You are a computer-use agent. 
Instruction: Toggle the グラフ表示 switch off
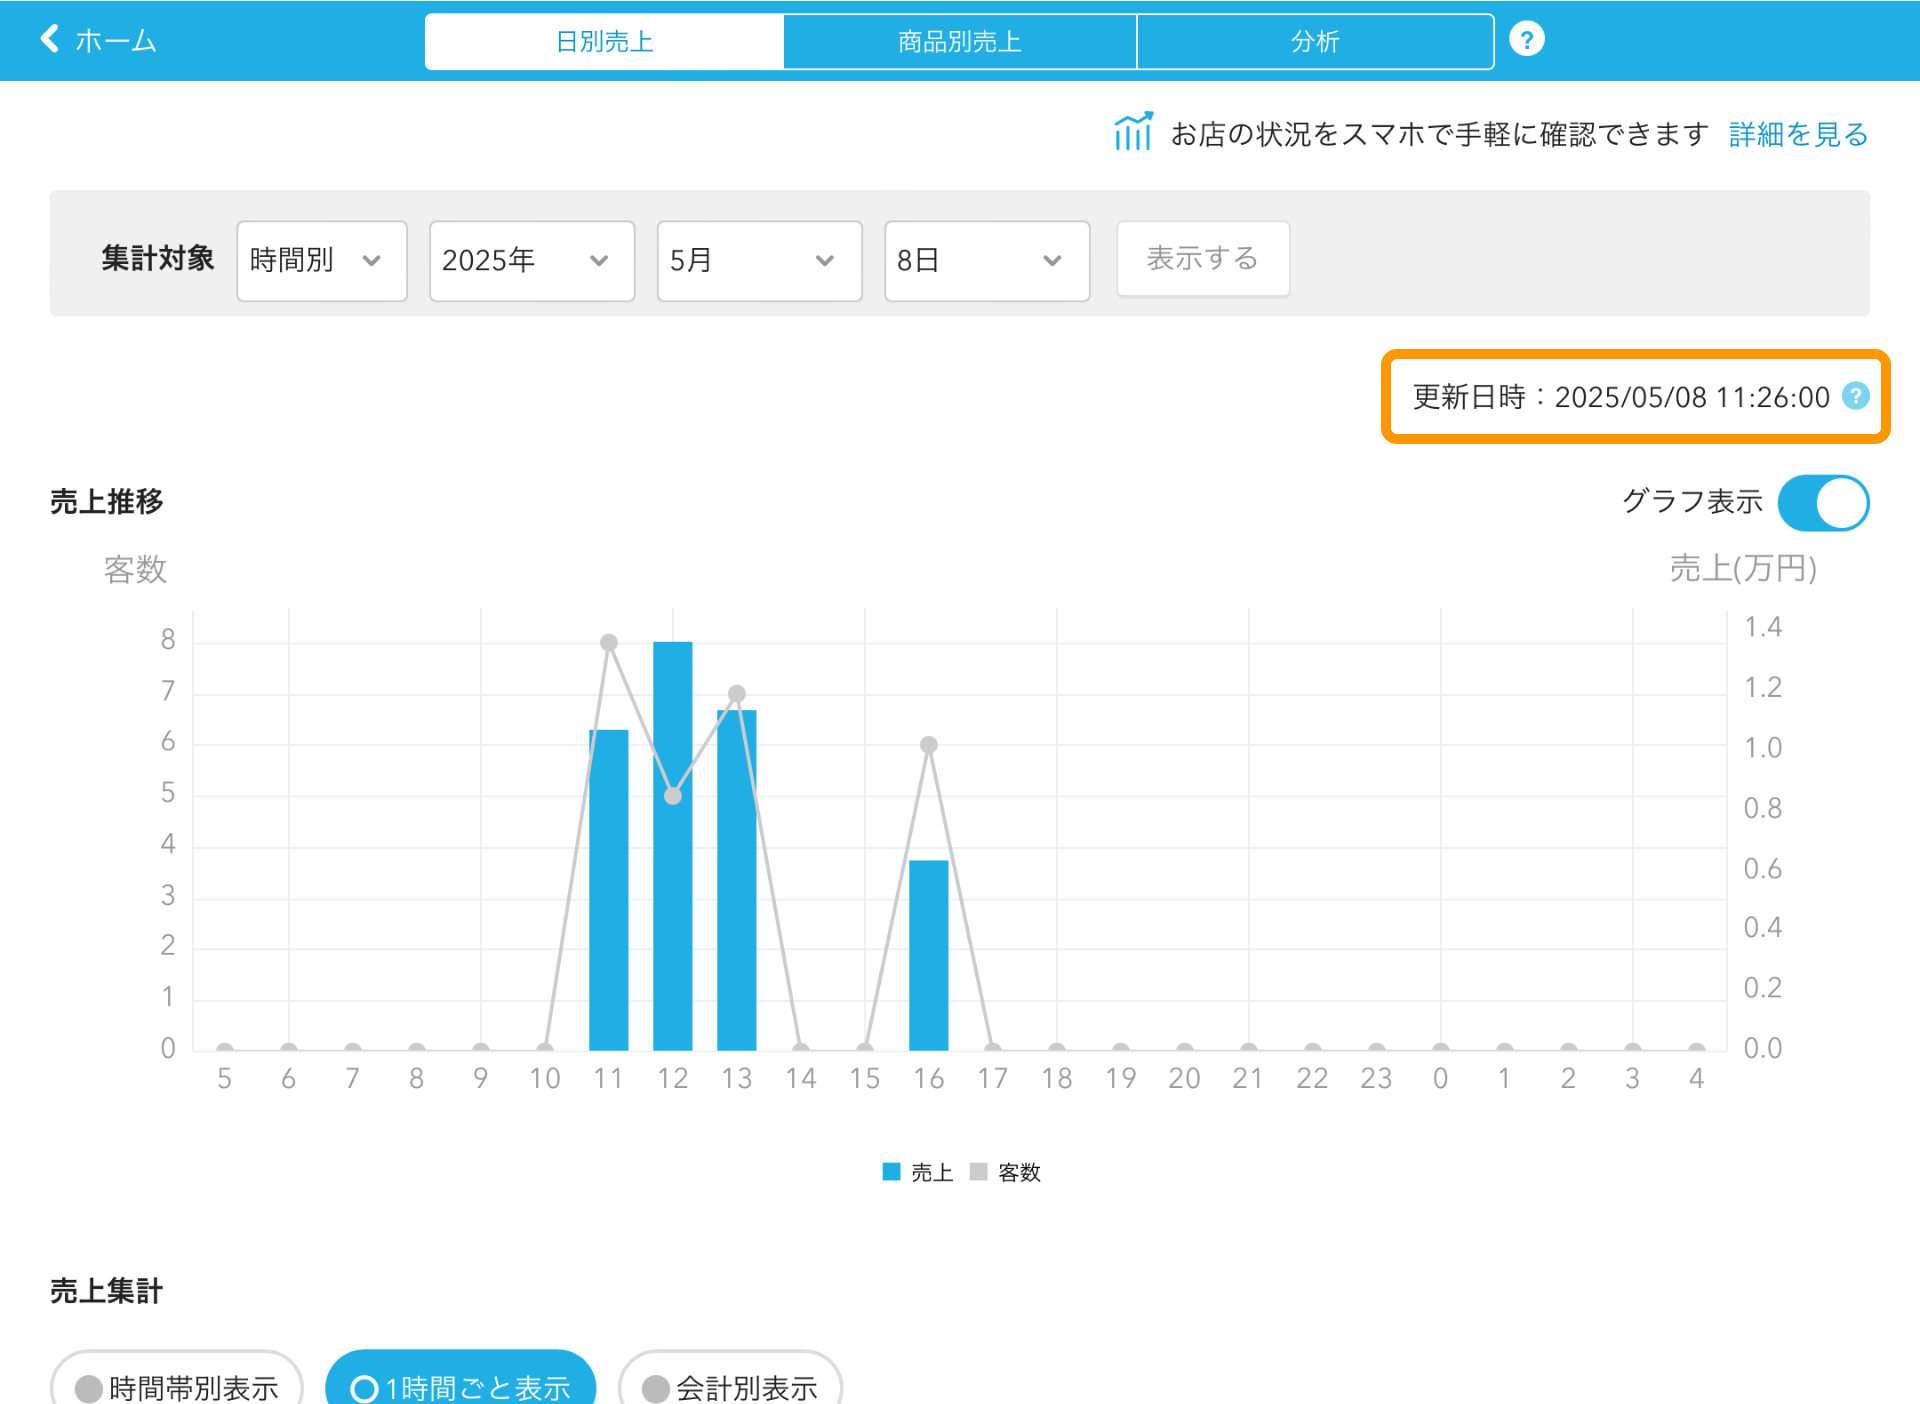click(x=1823, y=502)
